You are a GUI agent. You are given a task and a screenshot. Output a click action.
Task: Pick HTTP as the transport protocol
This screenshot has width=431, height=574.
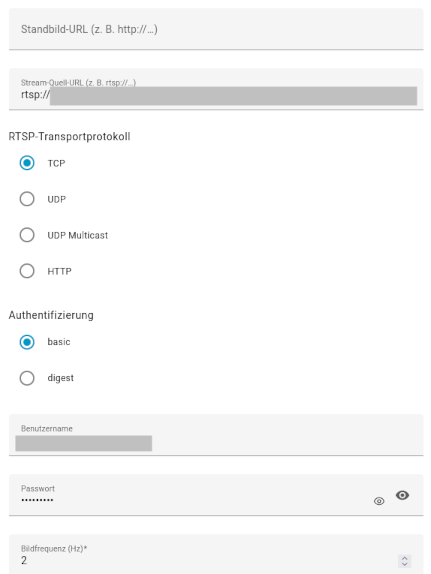coord(27,271)
